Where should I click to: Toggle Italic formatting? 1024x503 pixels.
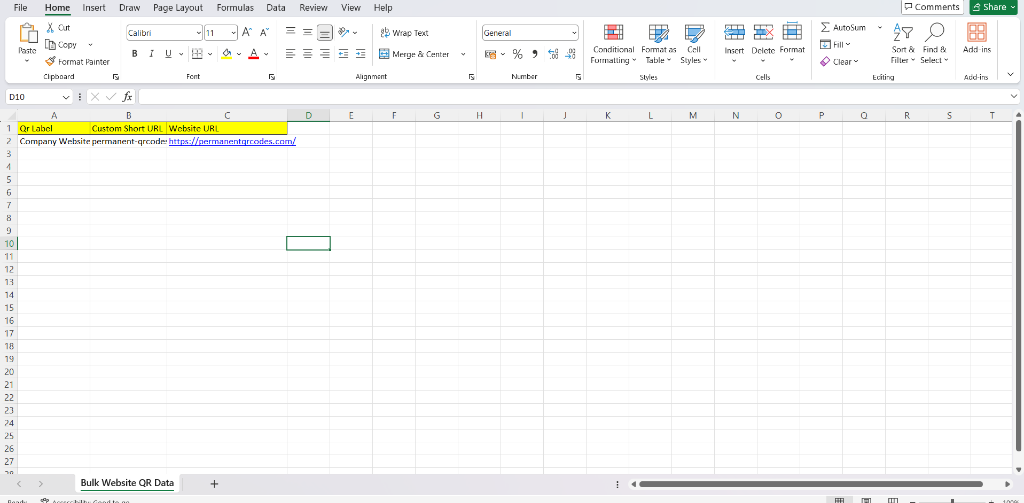click(152, 54)
